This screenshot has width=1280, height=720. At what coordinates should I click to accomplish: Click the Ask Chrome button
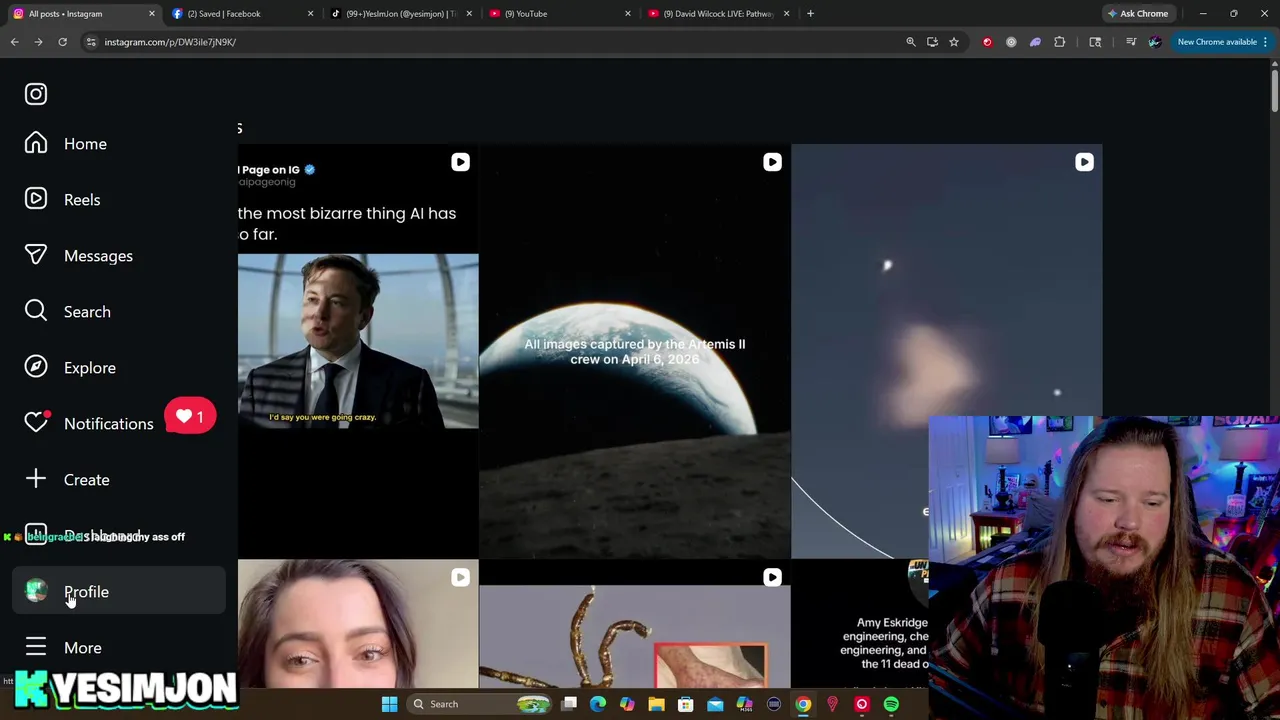point(1137,14)
